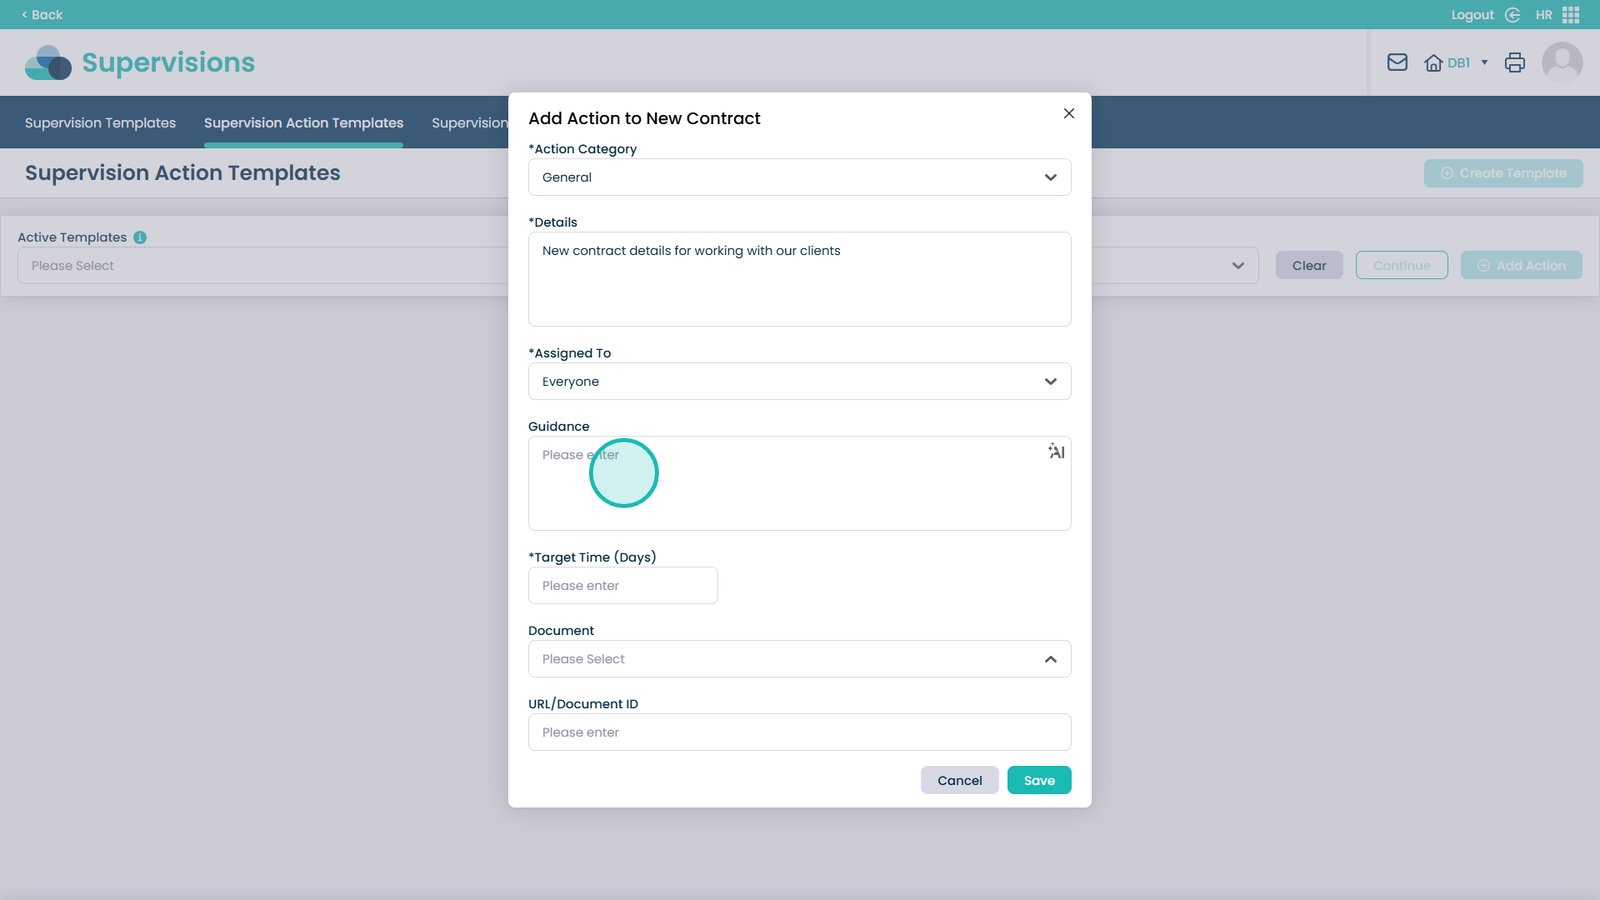Click the Logout icon
The height and width of the screenshot is (900, 1600).
(x=1512, y=15)
